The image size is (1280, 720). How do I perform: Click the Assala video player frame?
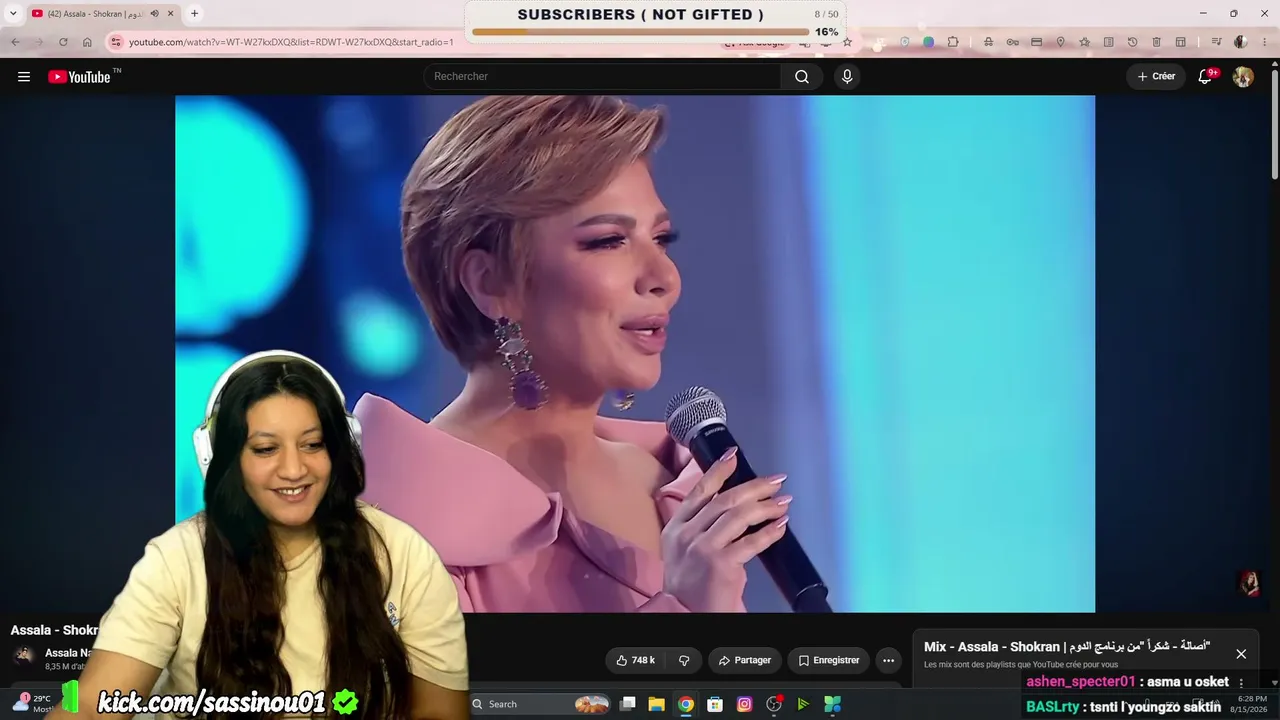pyautogui.click(x=635, y=353)
